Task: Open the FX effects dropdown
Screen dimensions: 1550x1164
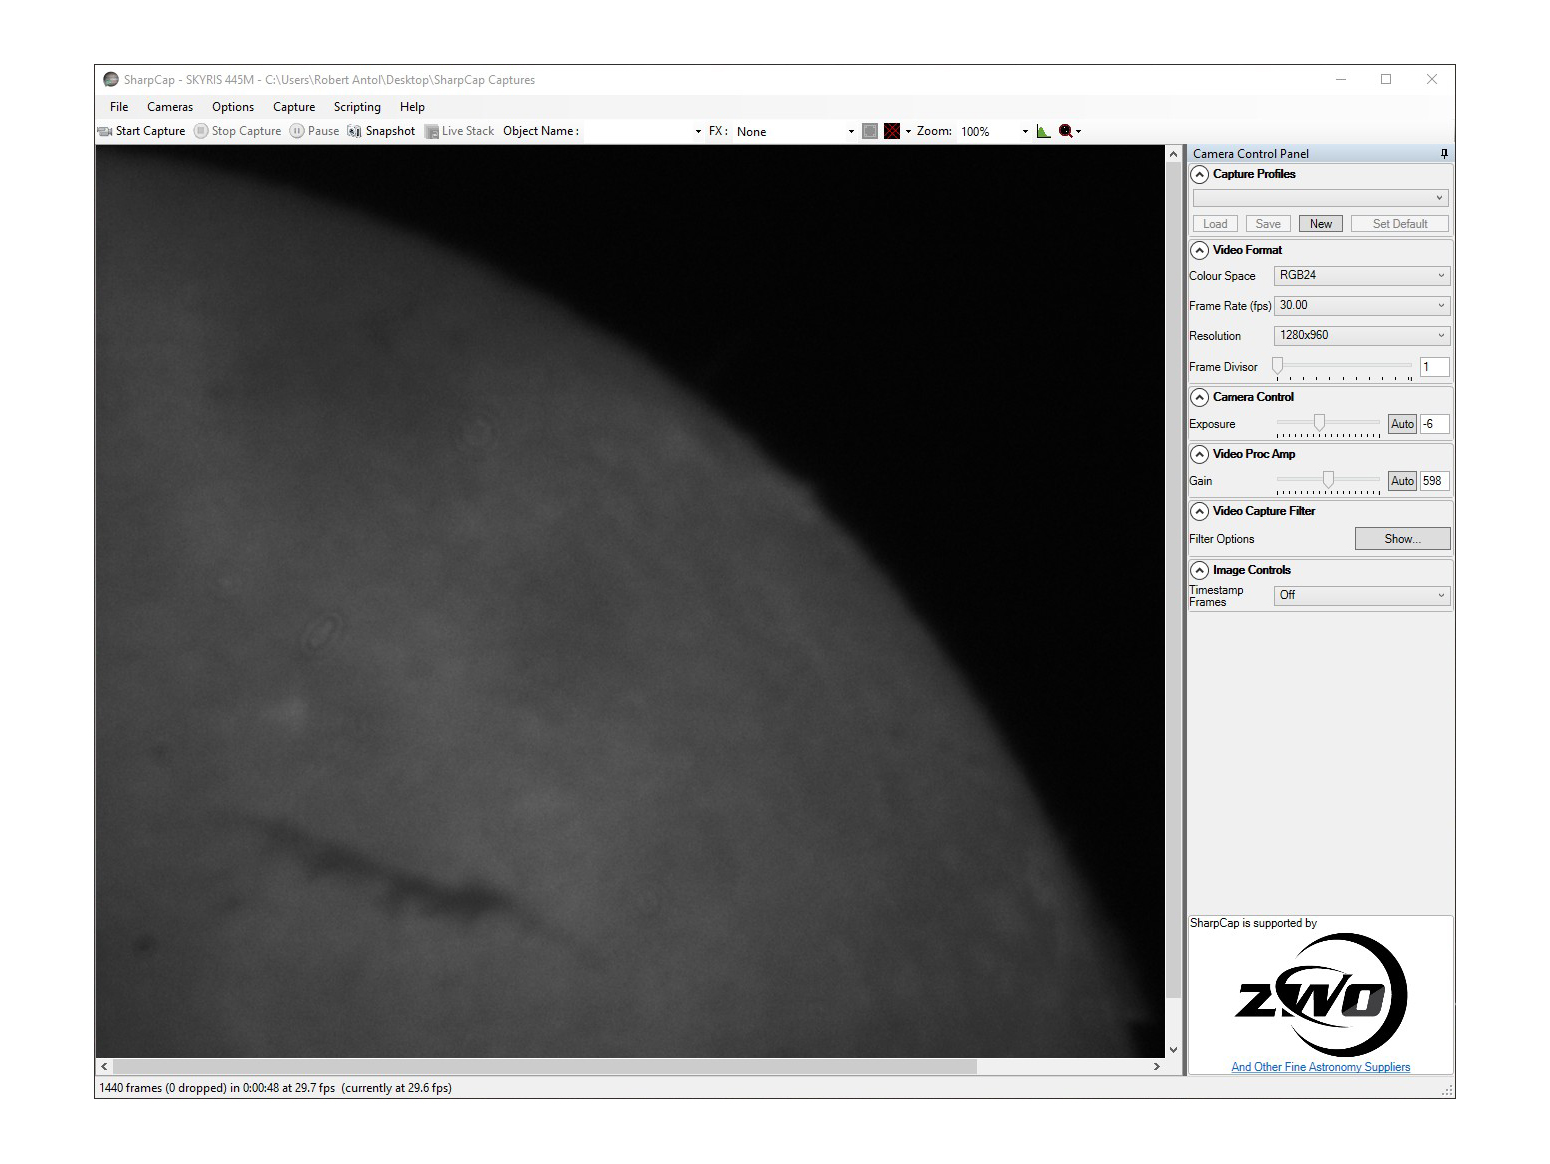Action: [851, 132]
